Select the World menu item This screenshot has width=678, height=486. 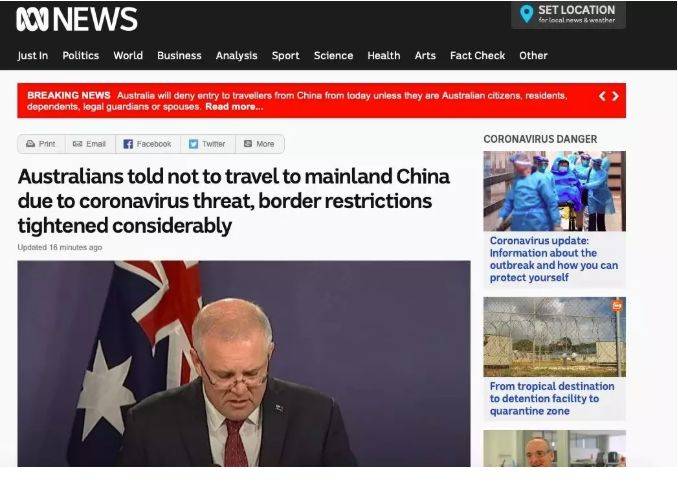128,55
